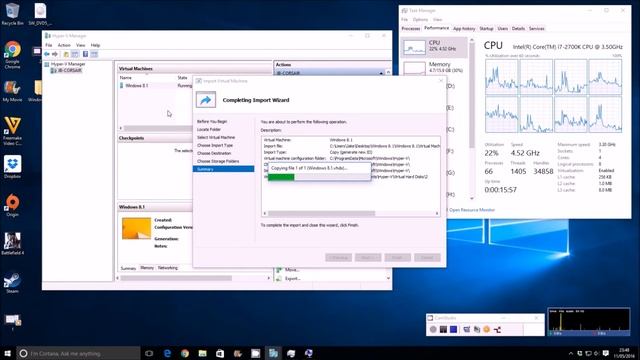640x360 pixels.
Task: Click the Forward arrow in Hyper-V Manager toolbar
Action: tap(55, 54)
